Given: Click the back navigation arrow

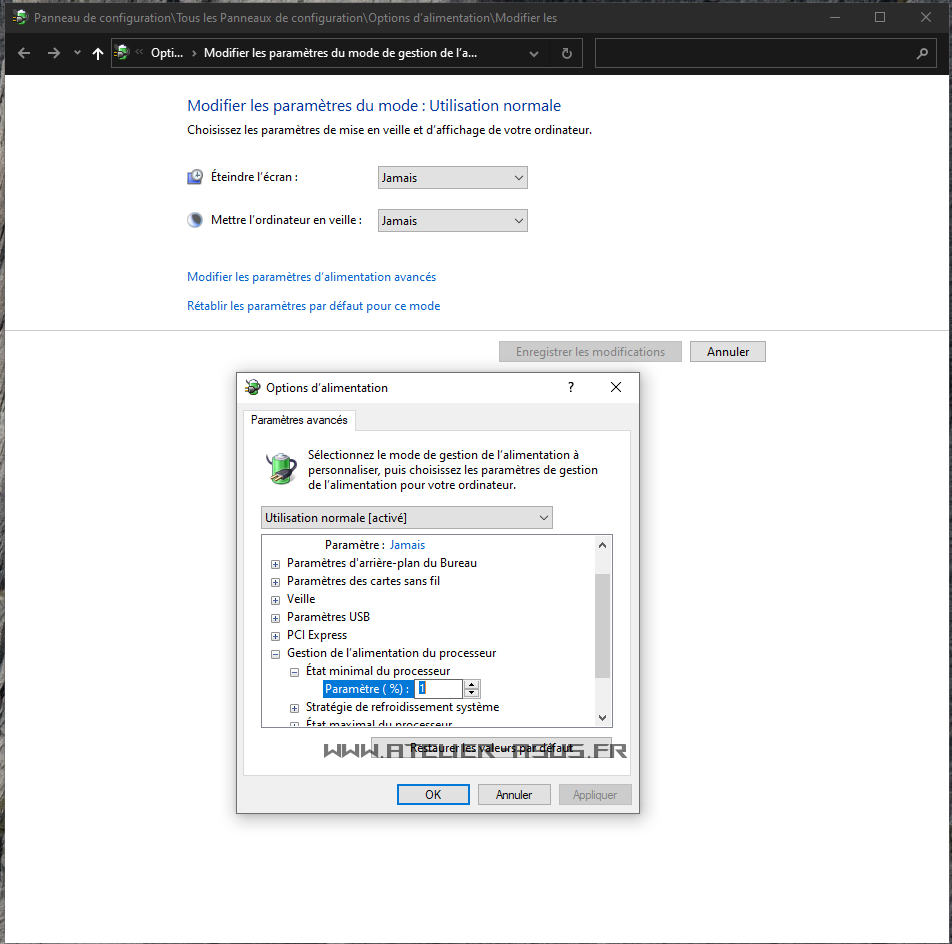Looking at the screenshot, I should pos(24,53).
